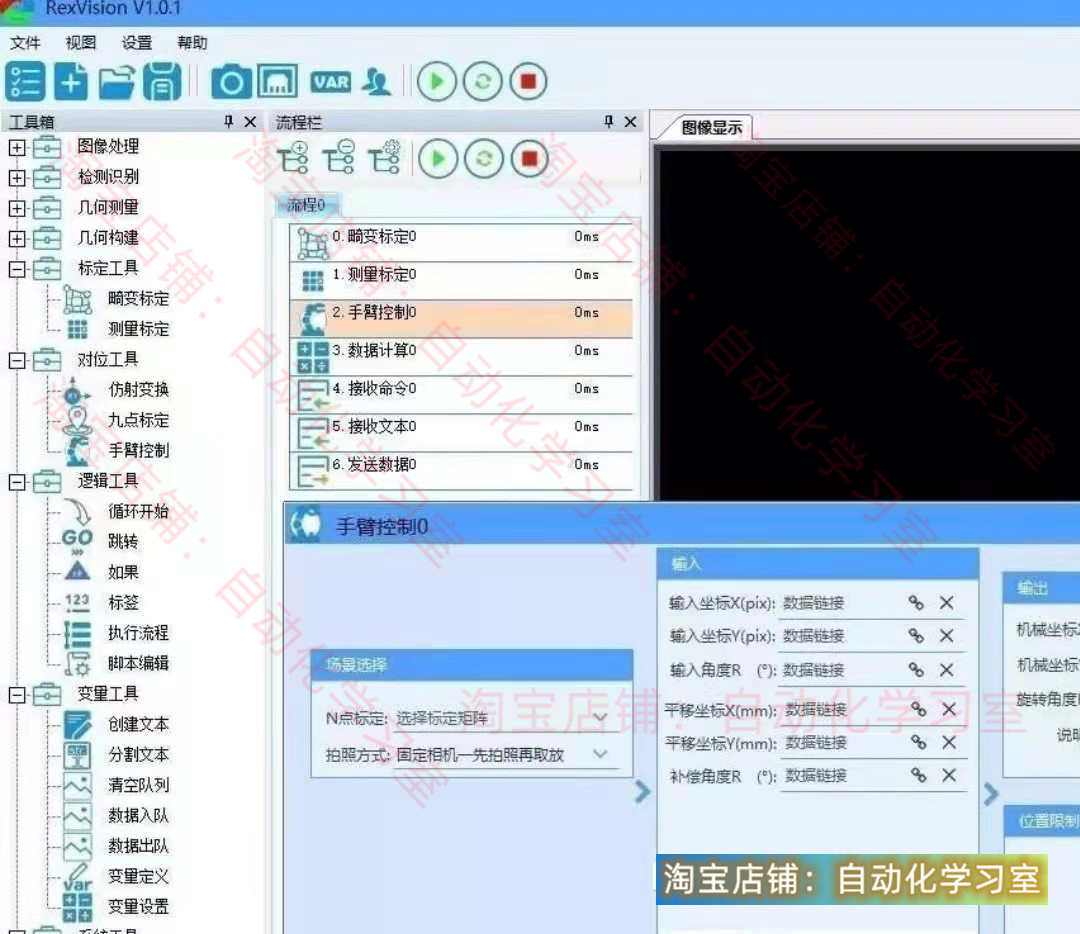Create a new project with the plus icon
The image size is (1080, 934).
71,81
